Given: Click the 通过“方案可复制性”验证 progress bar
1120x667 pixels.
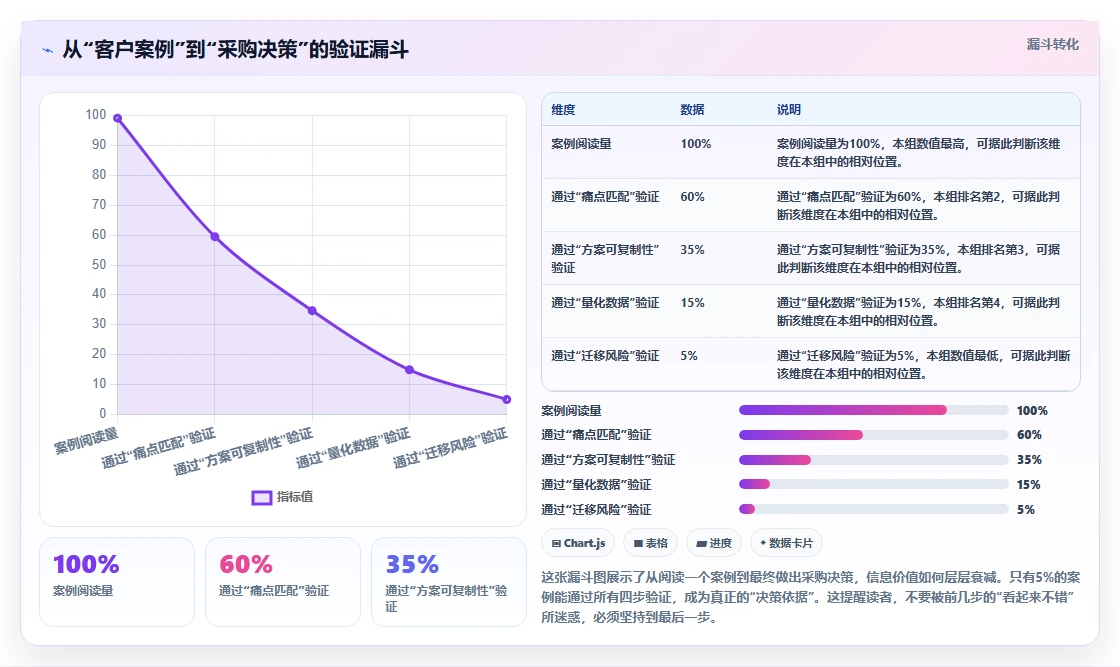Looking at the screenshot, I should click(874, 460).
